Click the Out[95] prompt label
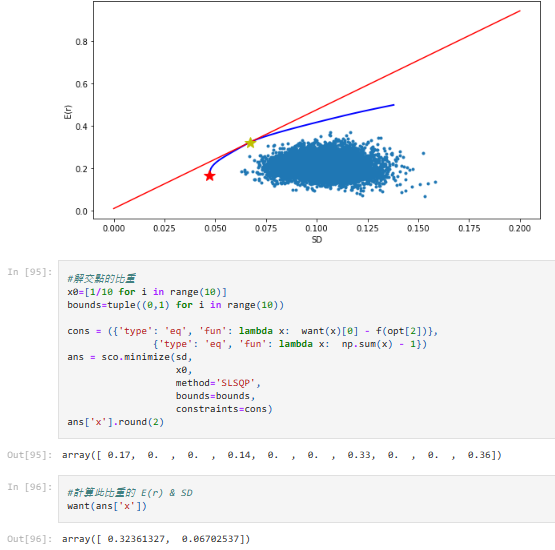The image size is (555, 550). (30, 455)
